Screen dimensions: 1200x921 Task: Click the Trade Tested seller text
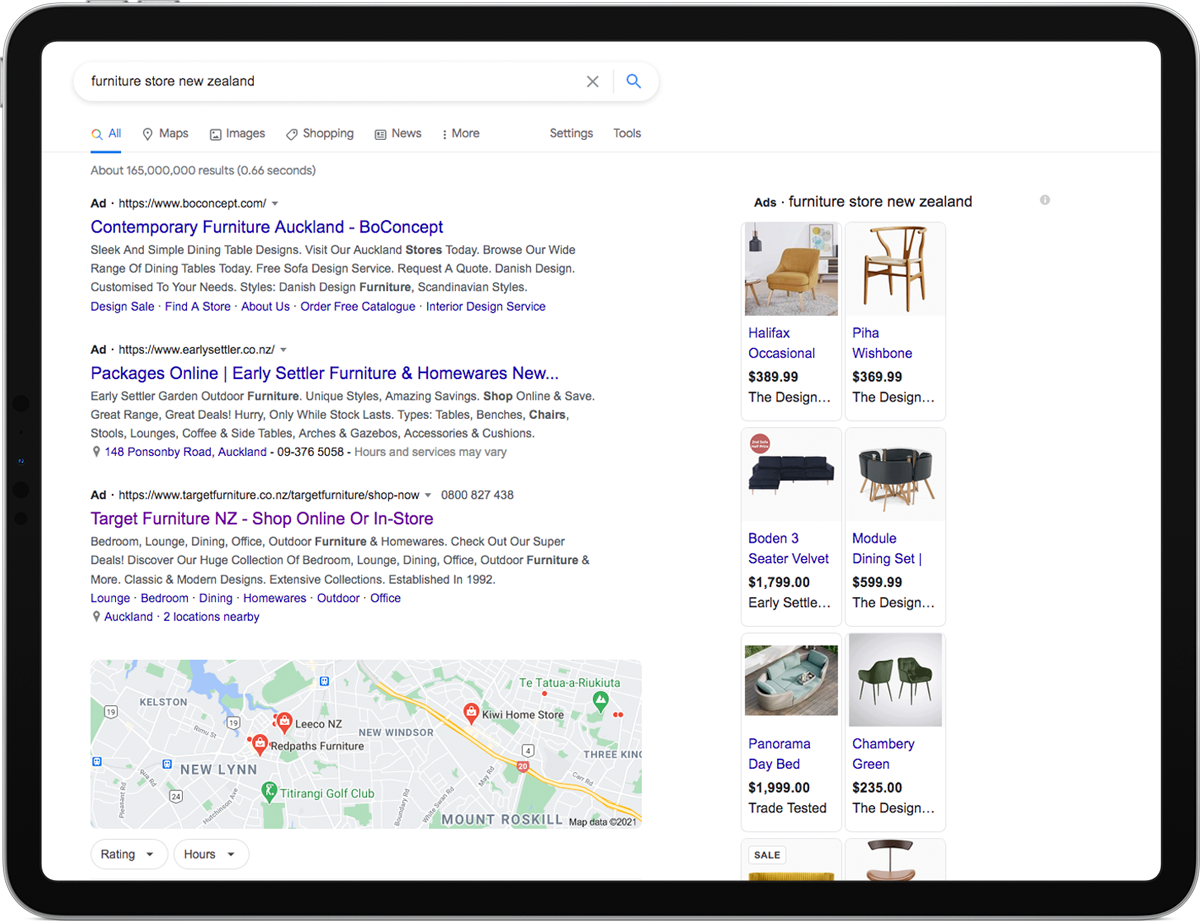[788, 808]
